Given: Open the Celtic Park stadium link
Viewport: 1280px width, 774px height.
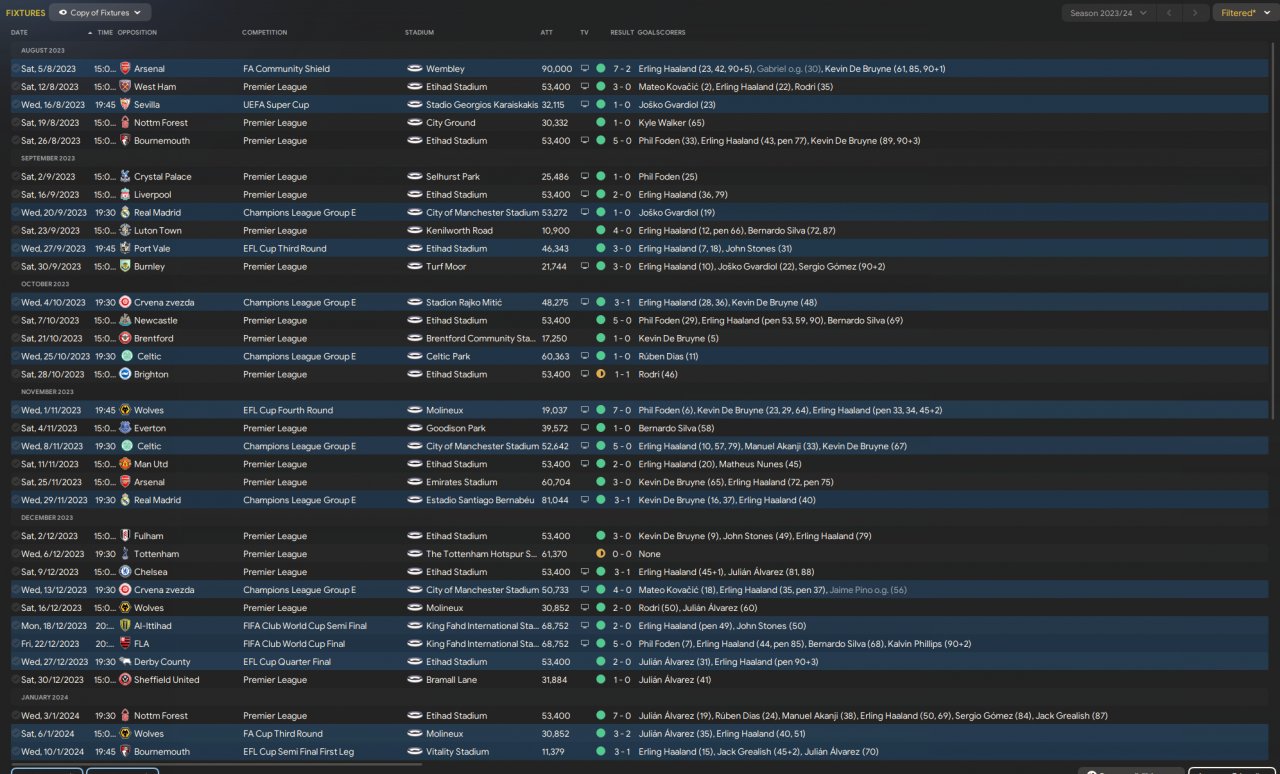Looking at the screenshot, I should (448, 357).
